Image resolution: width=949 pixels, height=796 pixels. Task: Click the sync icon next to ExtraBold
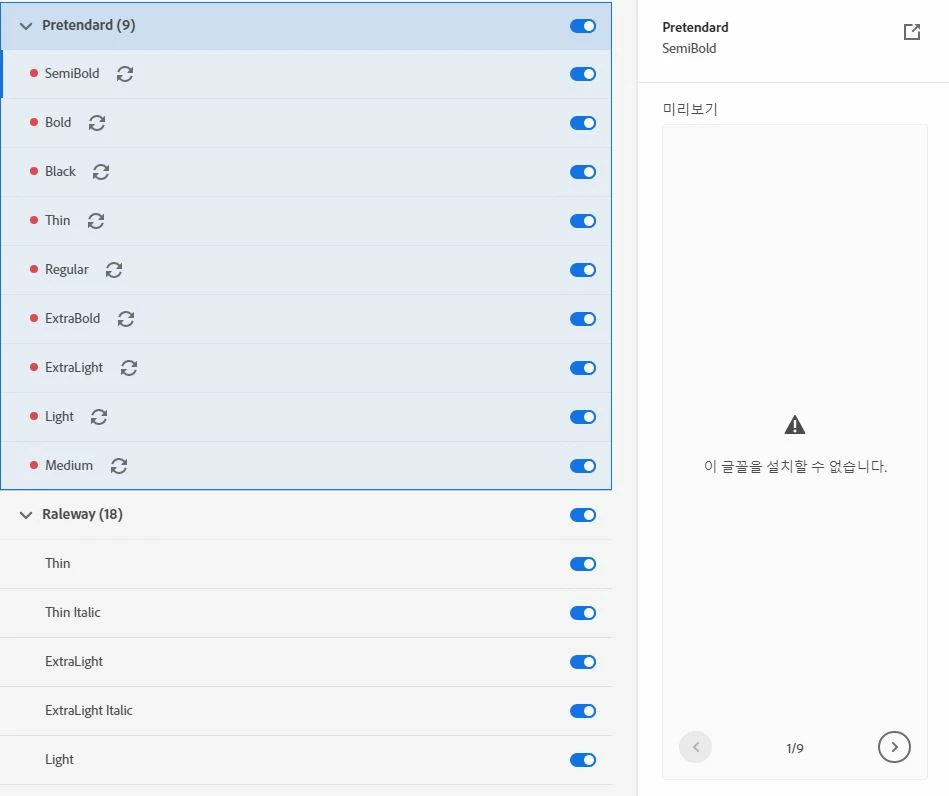pos(125,319)
